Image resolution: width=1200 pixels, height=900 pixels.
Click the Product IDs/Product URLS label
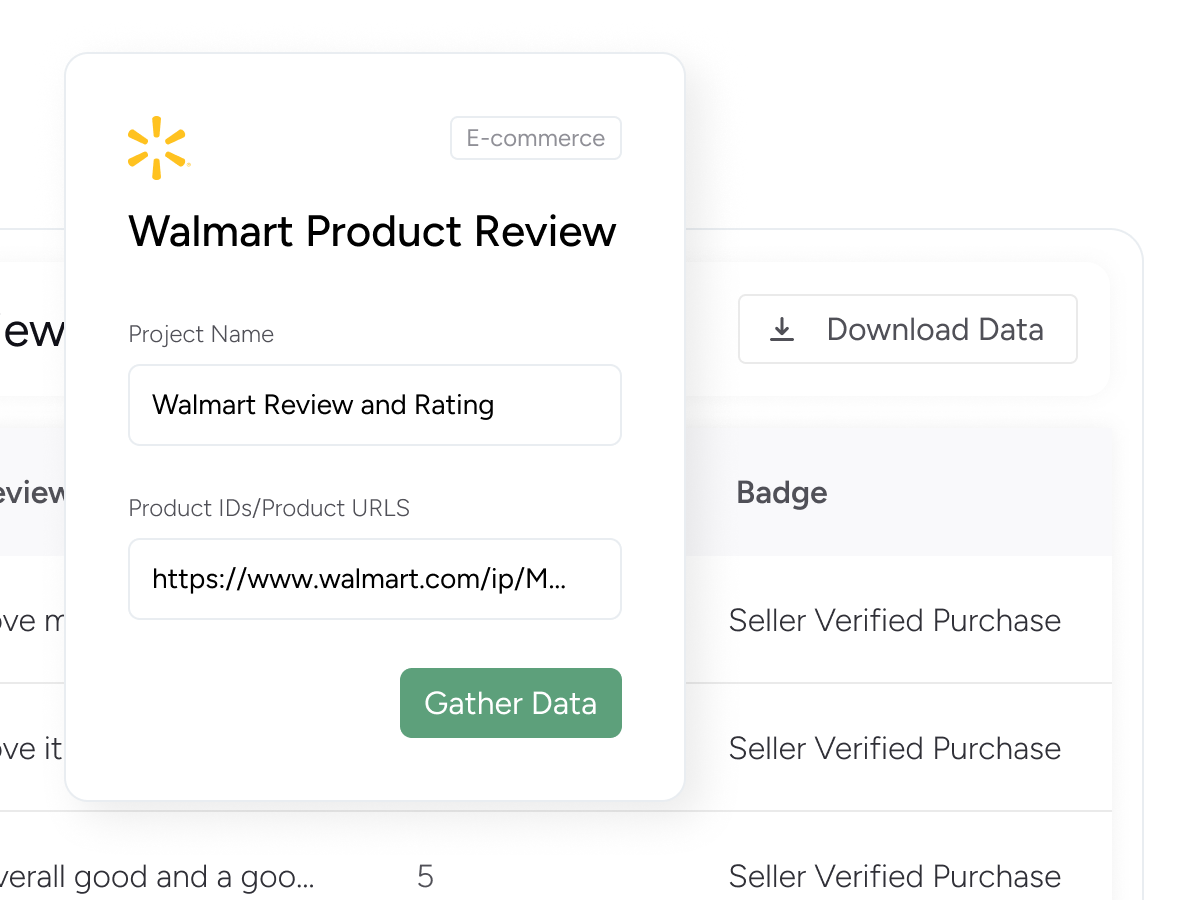tap(269, 508)
